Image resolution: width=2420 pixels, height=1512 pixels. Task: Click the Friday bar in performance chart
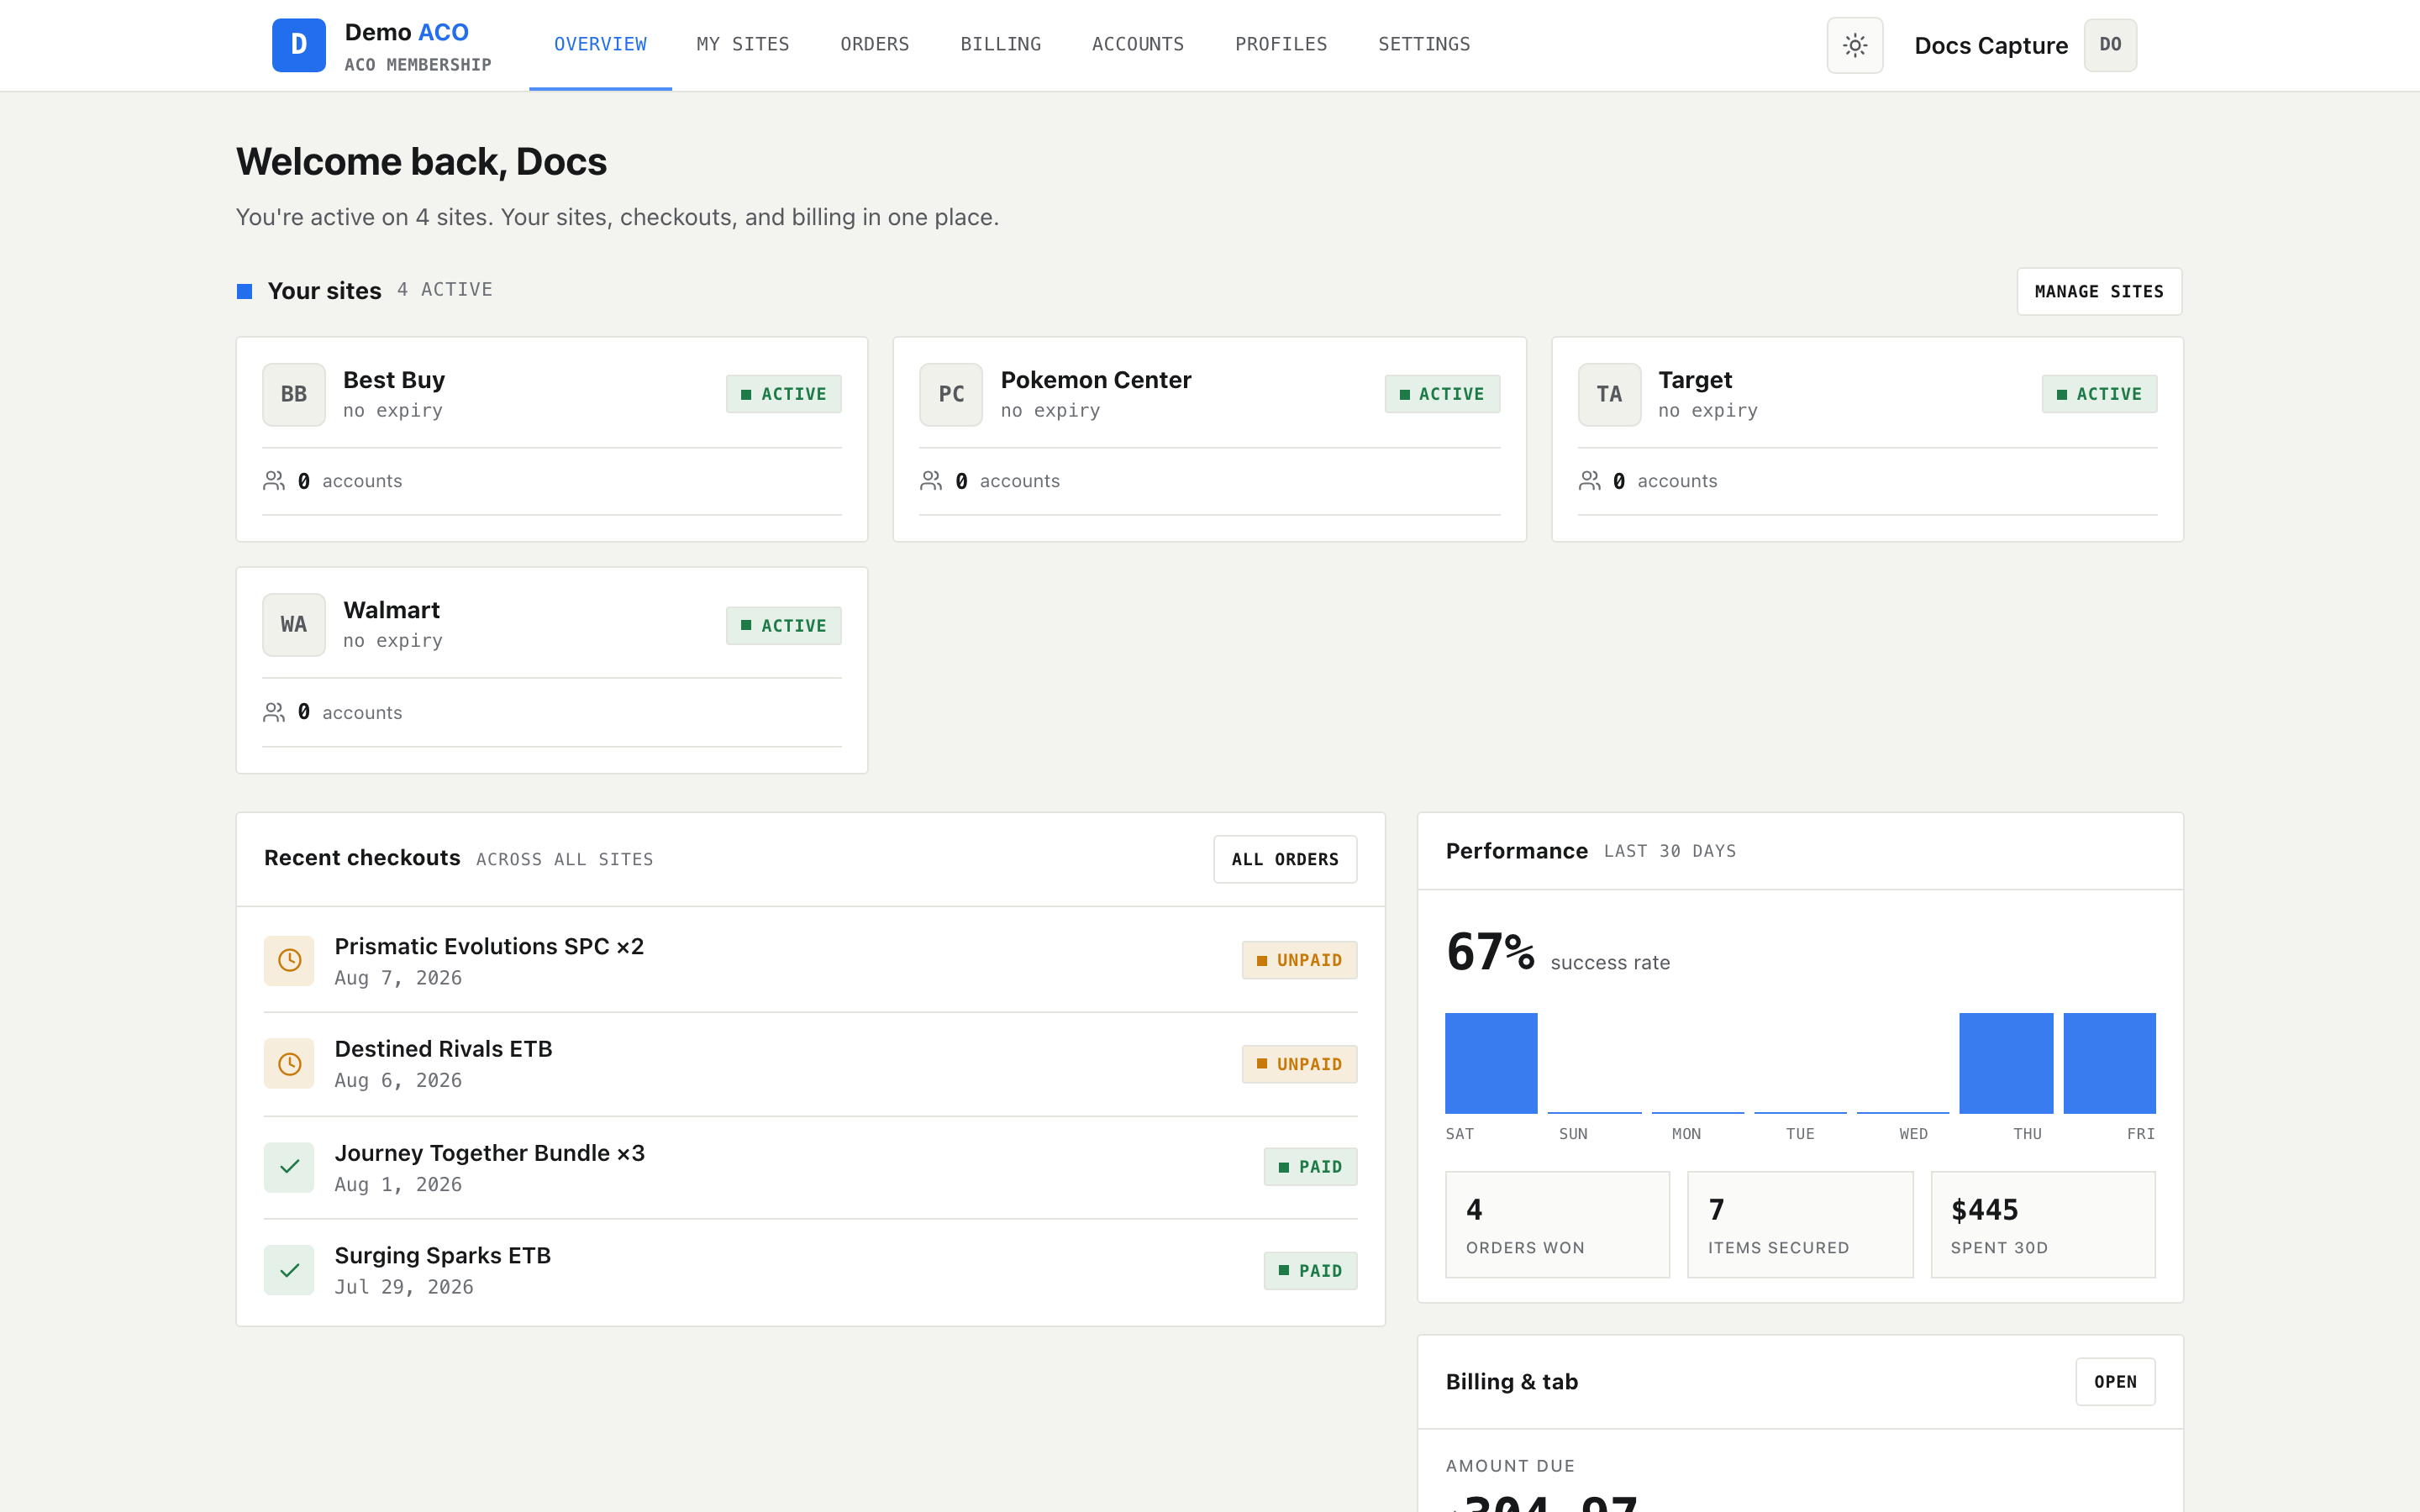pos(2109,1063)
